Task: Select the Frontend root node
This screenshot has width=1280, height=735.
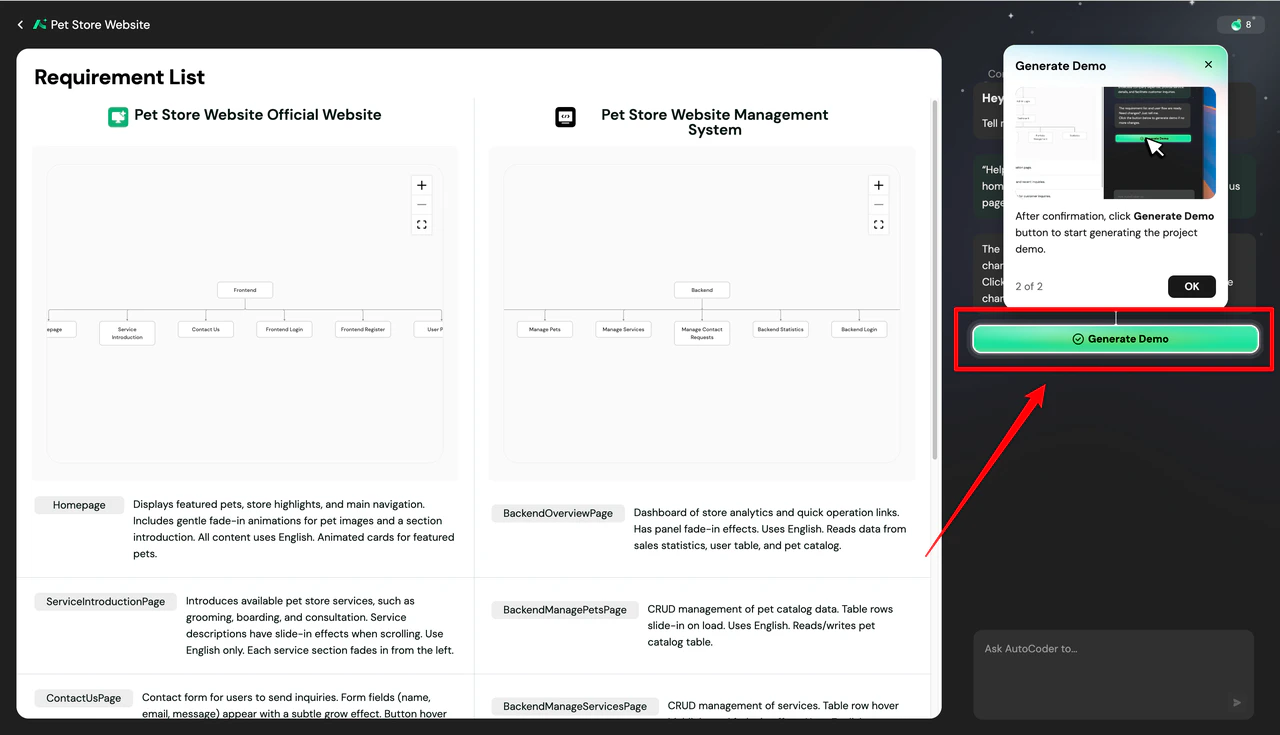Action: tap(245, 290)
